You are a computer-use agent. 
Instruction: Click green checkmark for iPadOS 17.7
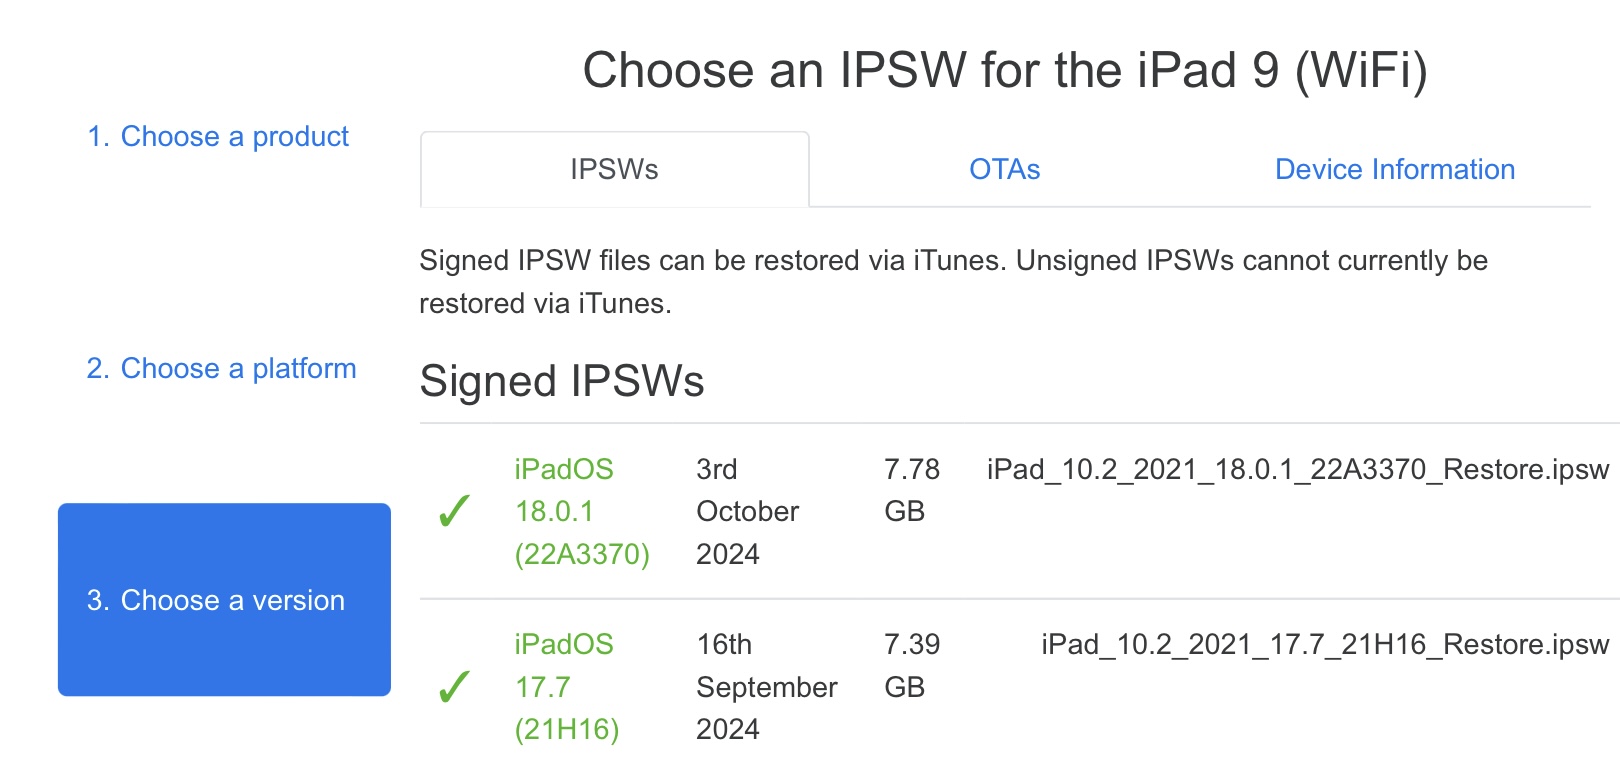click(454, 687)
